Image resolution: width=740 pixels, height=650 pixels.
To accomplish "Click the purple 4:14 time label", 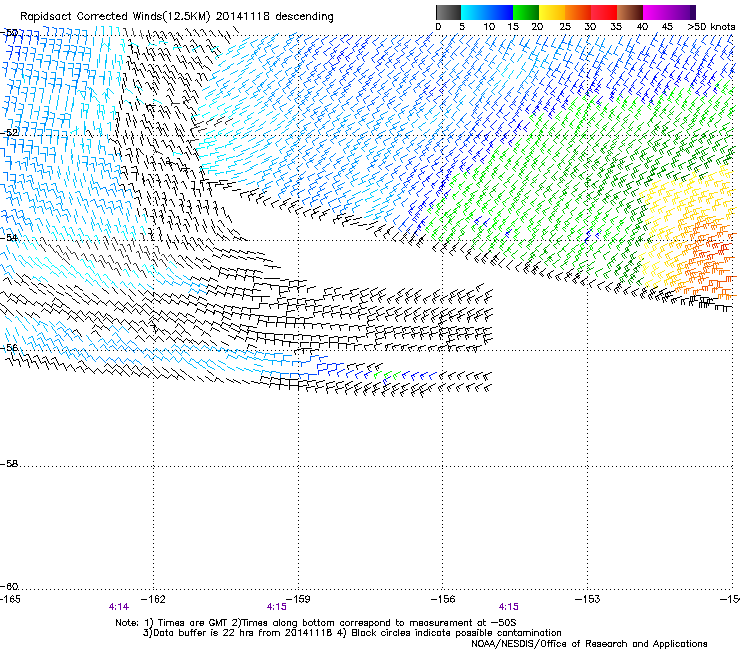I will tap(118, 607).
